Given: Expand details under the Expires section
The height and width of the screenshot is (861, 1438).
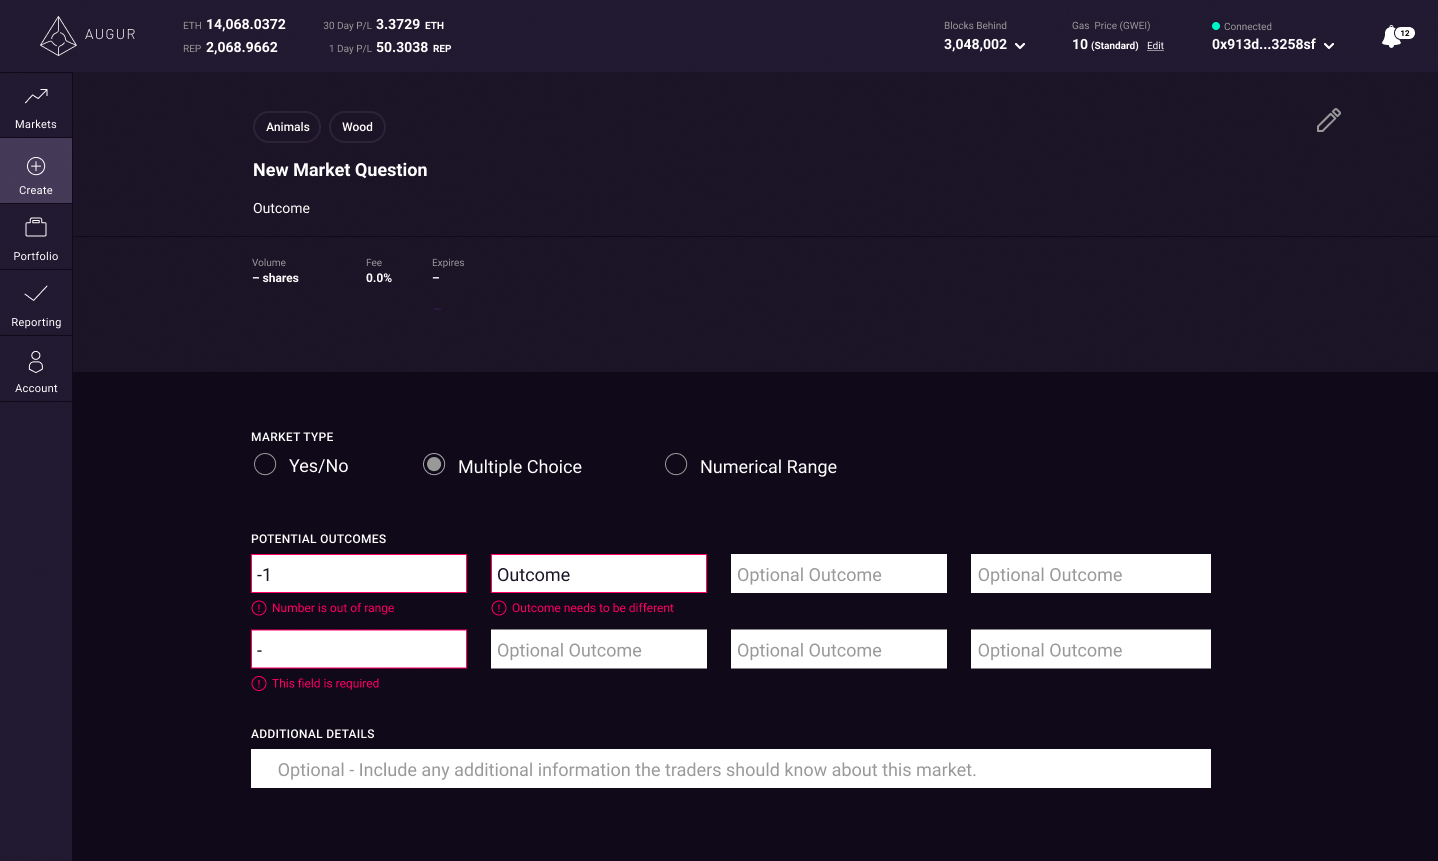Looking at the screenshot, I should point(437,308).
